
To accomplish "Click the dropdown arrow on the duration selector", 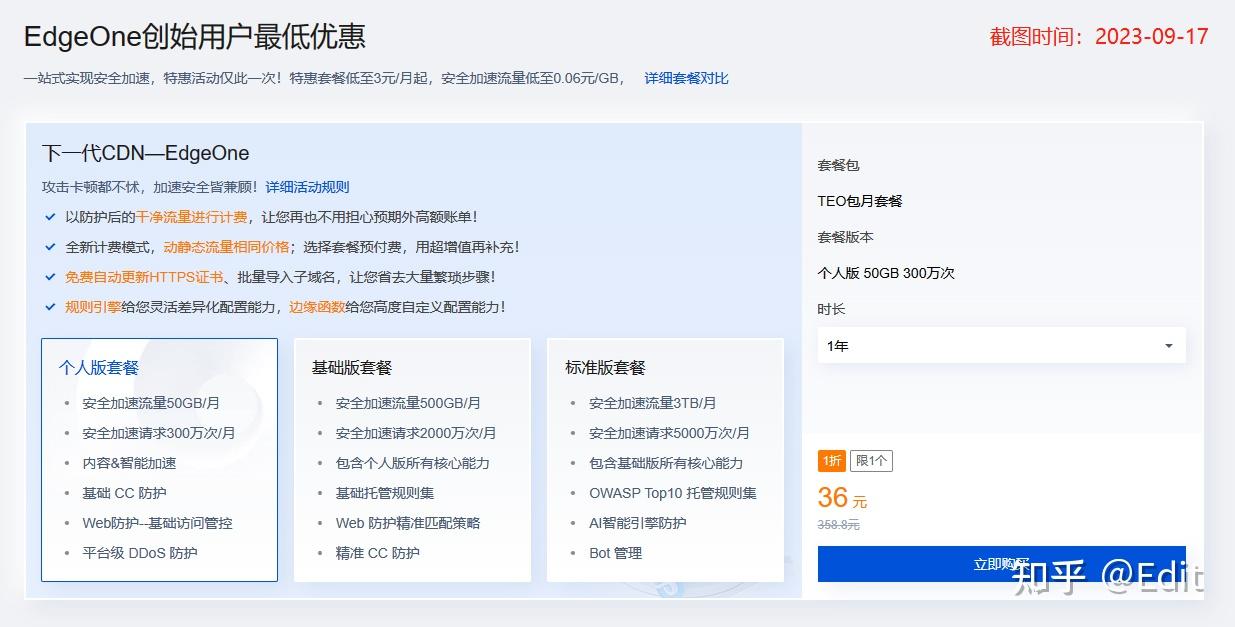I will click(1168, 345).
